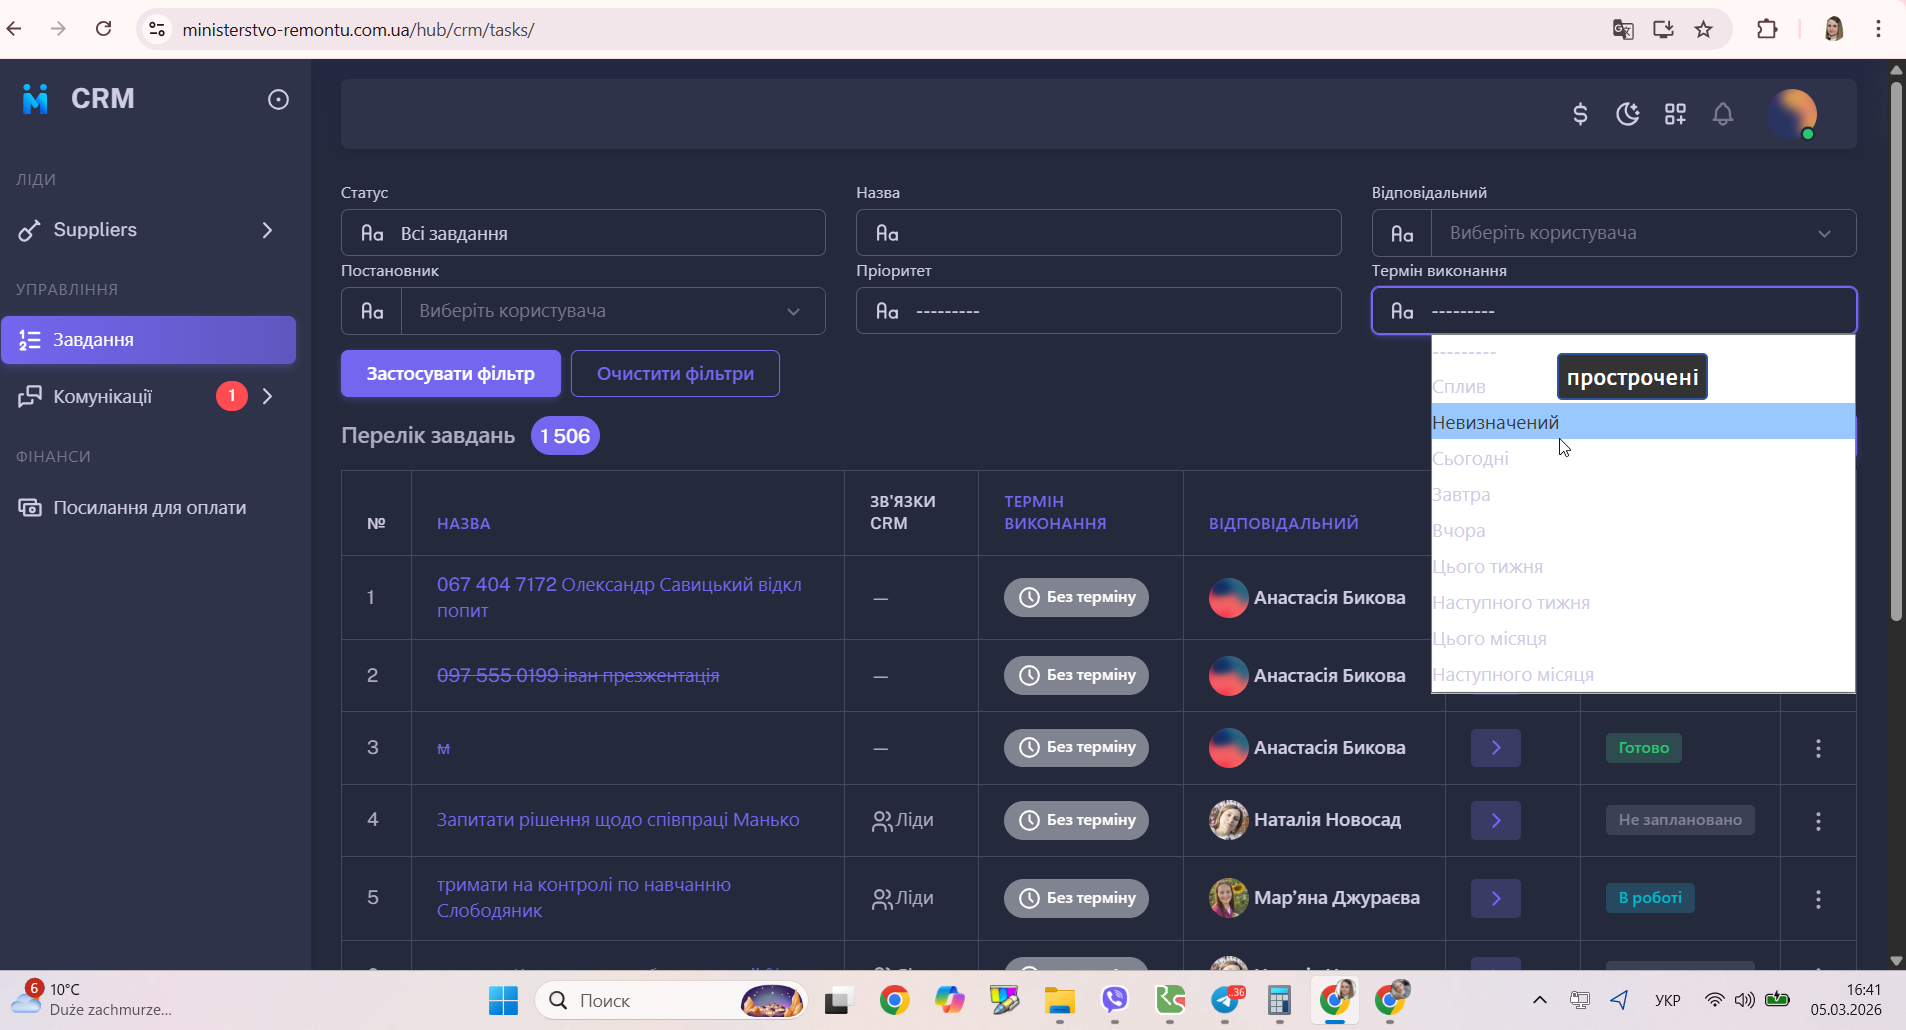Screen dimensions: 1906x1030
Task: Click the install app icon in address bar
Action: 1663,30
